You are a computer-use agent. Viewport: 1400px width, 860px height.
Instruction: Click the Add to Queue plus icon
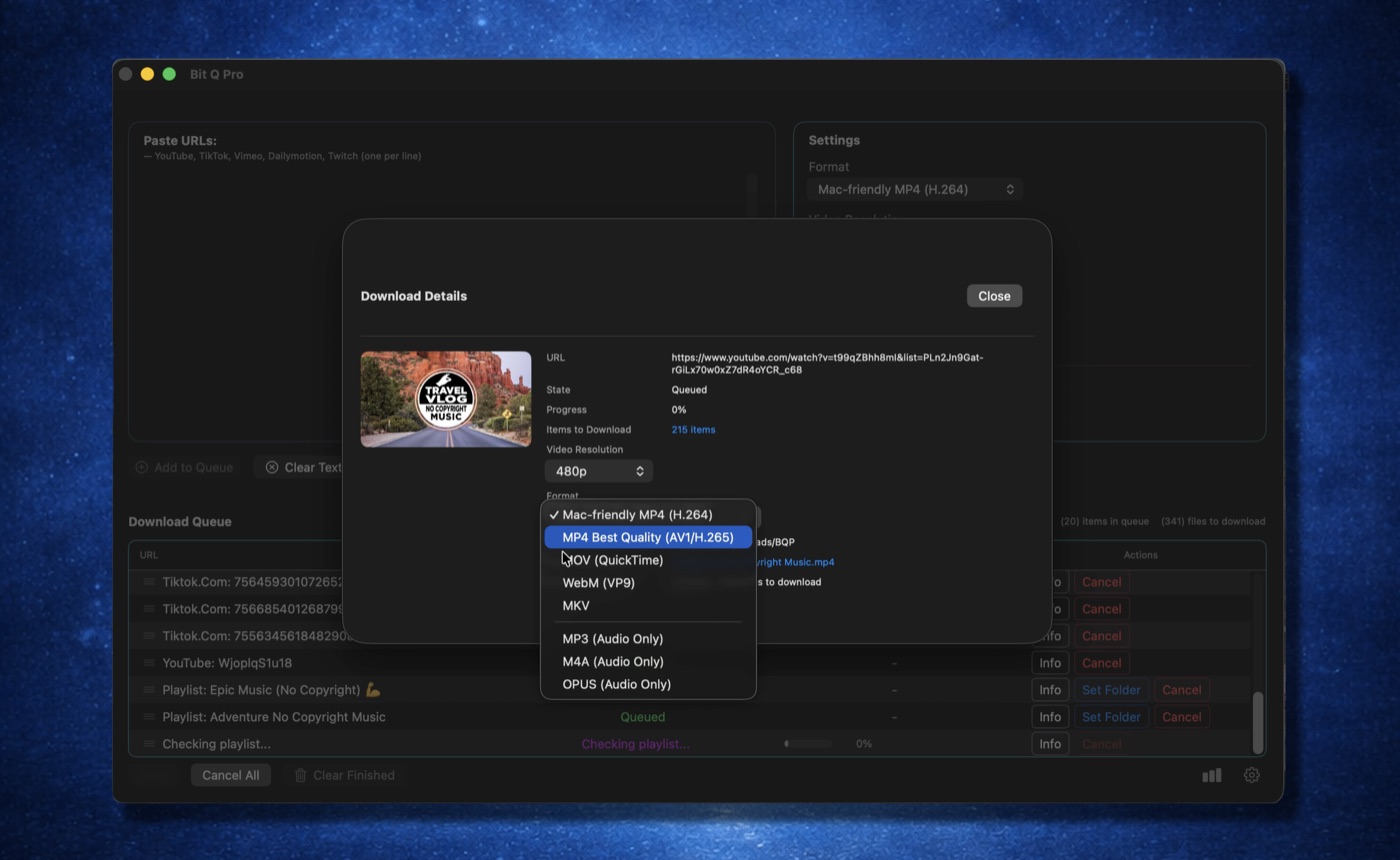click(141, 467)
